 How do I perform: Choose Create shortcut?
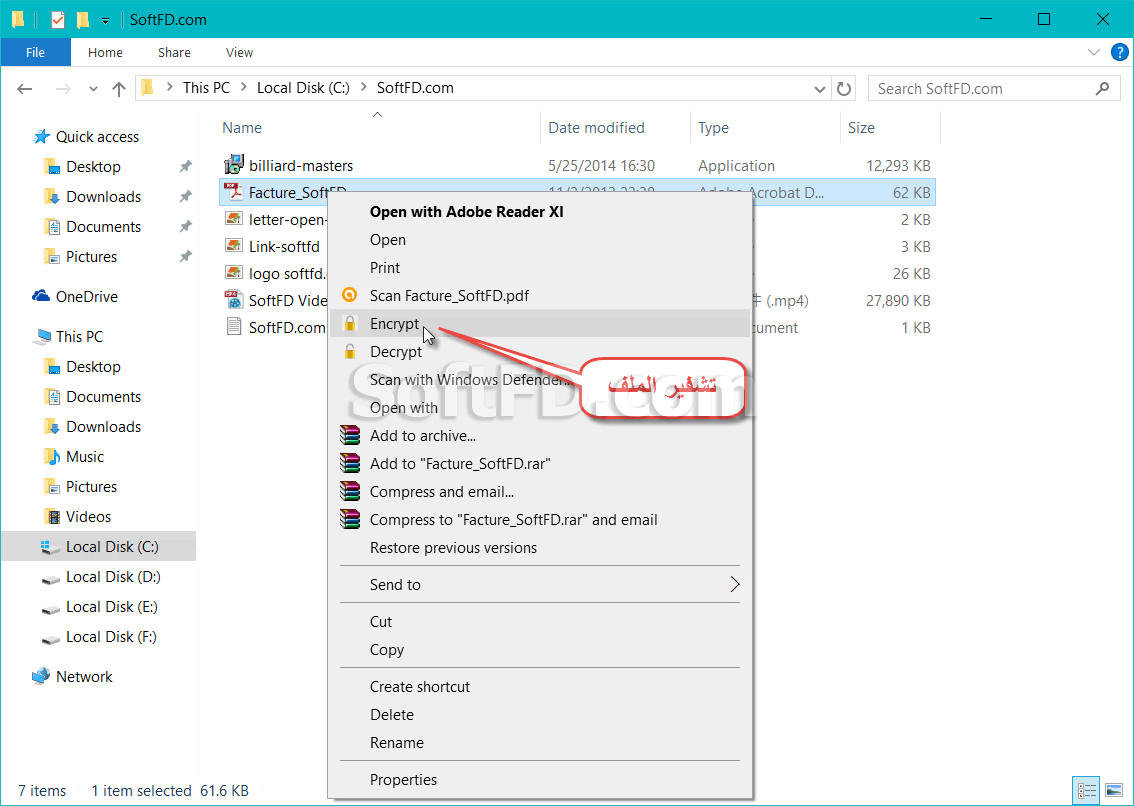pyautogui.click(x=540, y=687)
